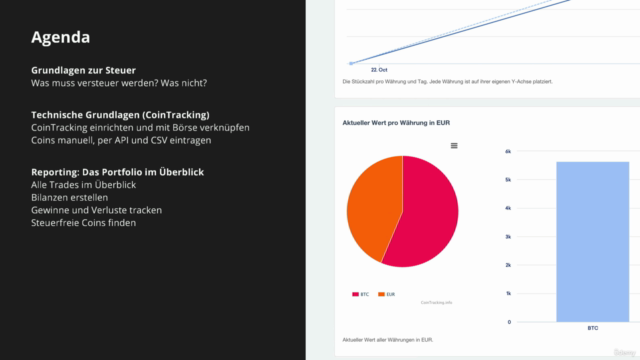Select the Grundlagen zur Steuer heading
Viewport: 640px width, 360px height.
point(83,70)
